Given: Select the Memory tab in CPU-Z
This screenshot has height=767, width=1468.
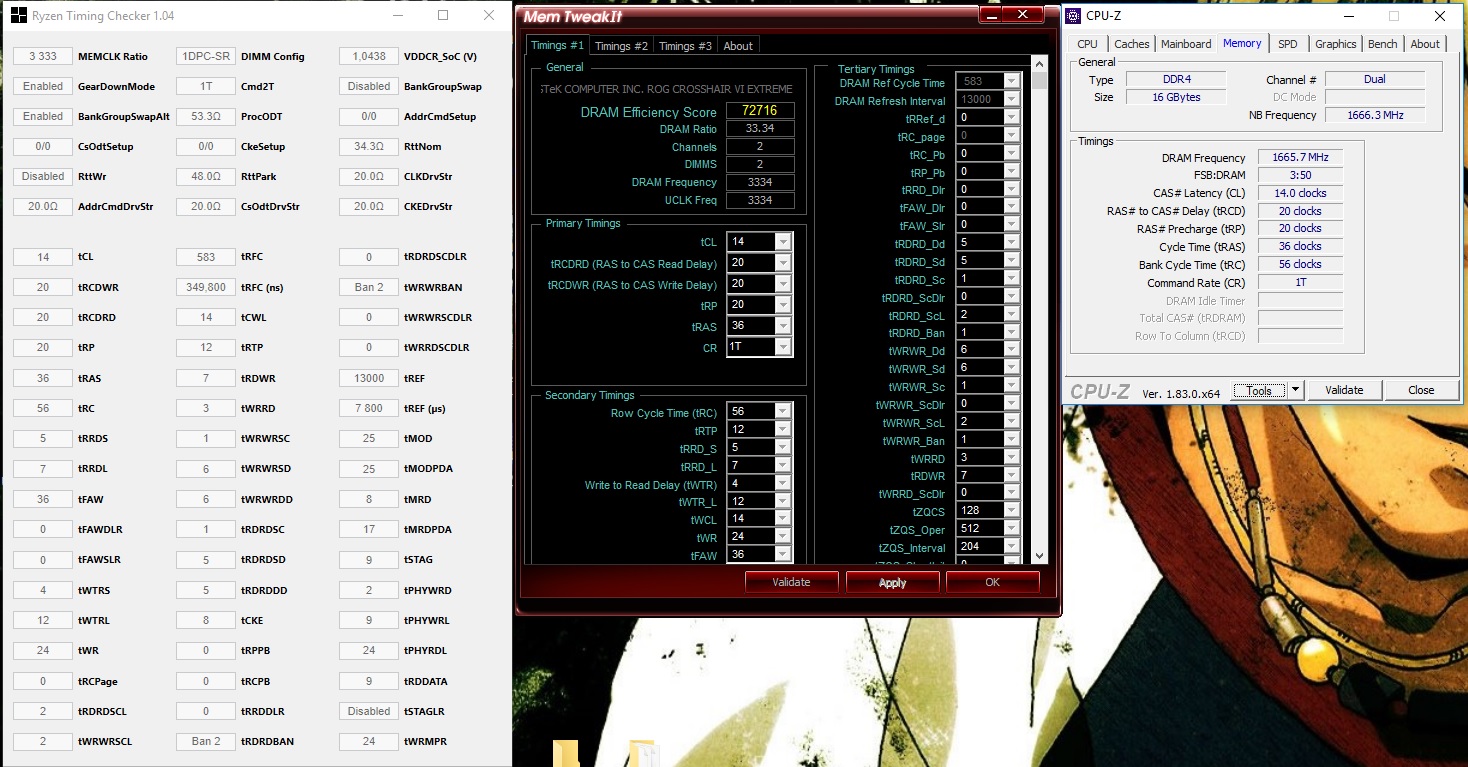Looking at the screenshot, I should point(1242,43).
